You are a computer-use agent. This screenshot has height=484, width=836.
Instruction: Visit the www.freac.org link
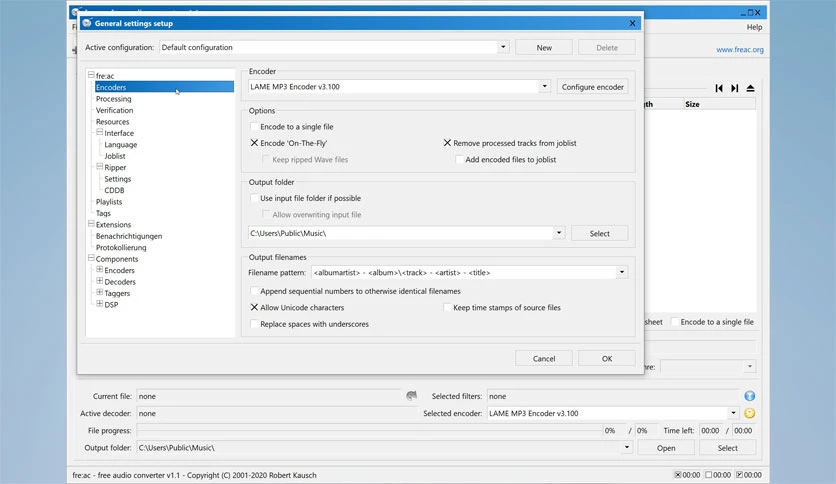tap(739, 50)
